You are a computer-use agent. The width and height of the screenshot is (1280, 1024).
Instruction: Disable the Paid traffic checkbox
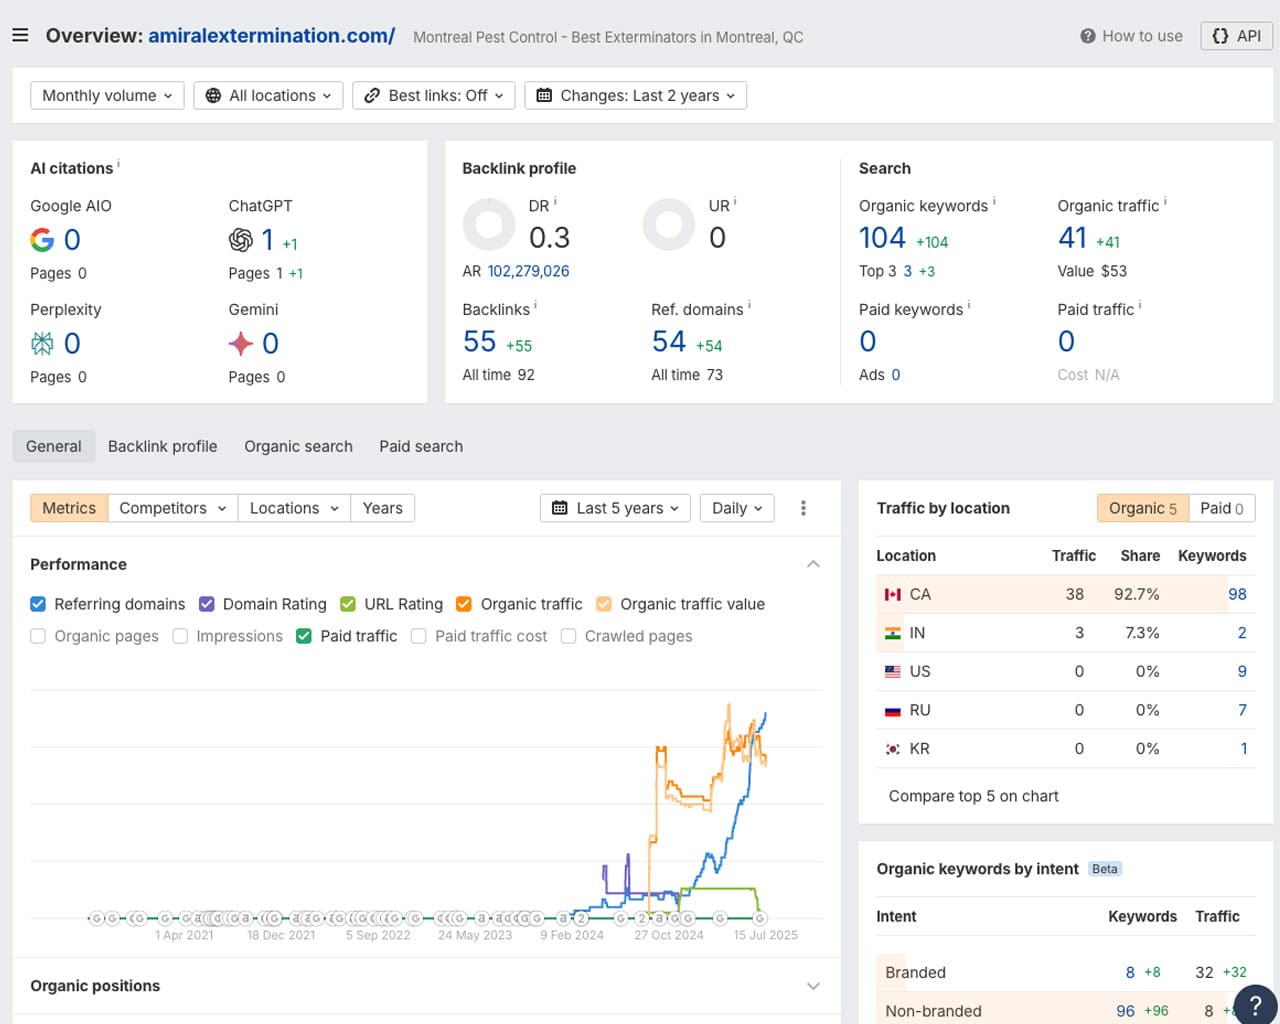coord(304,636)
